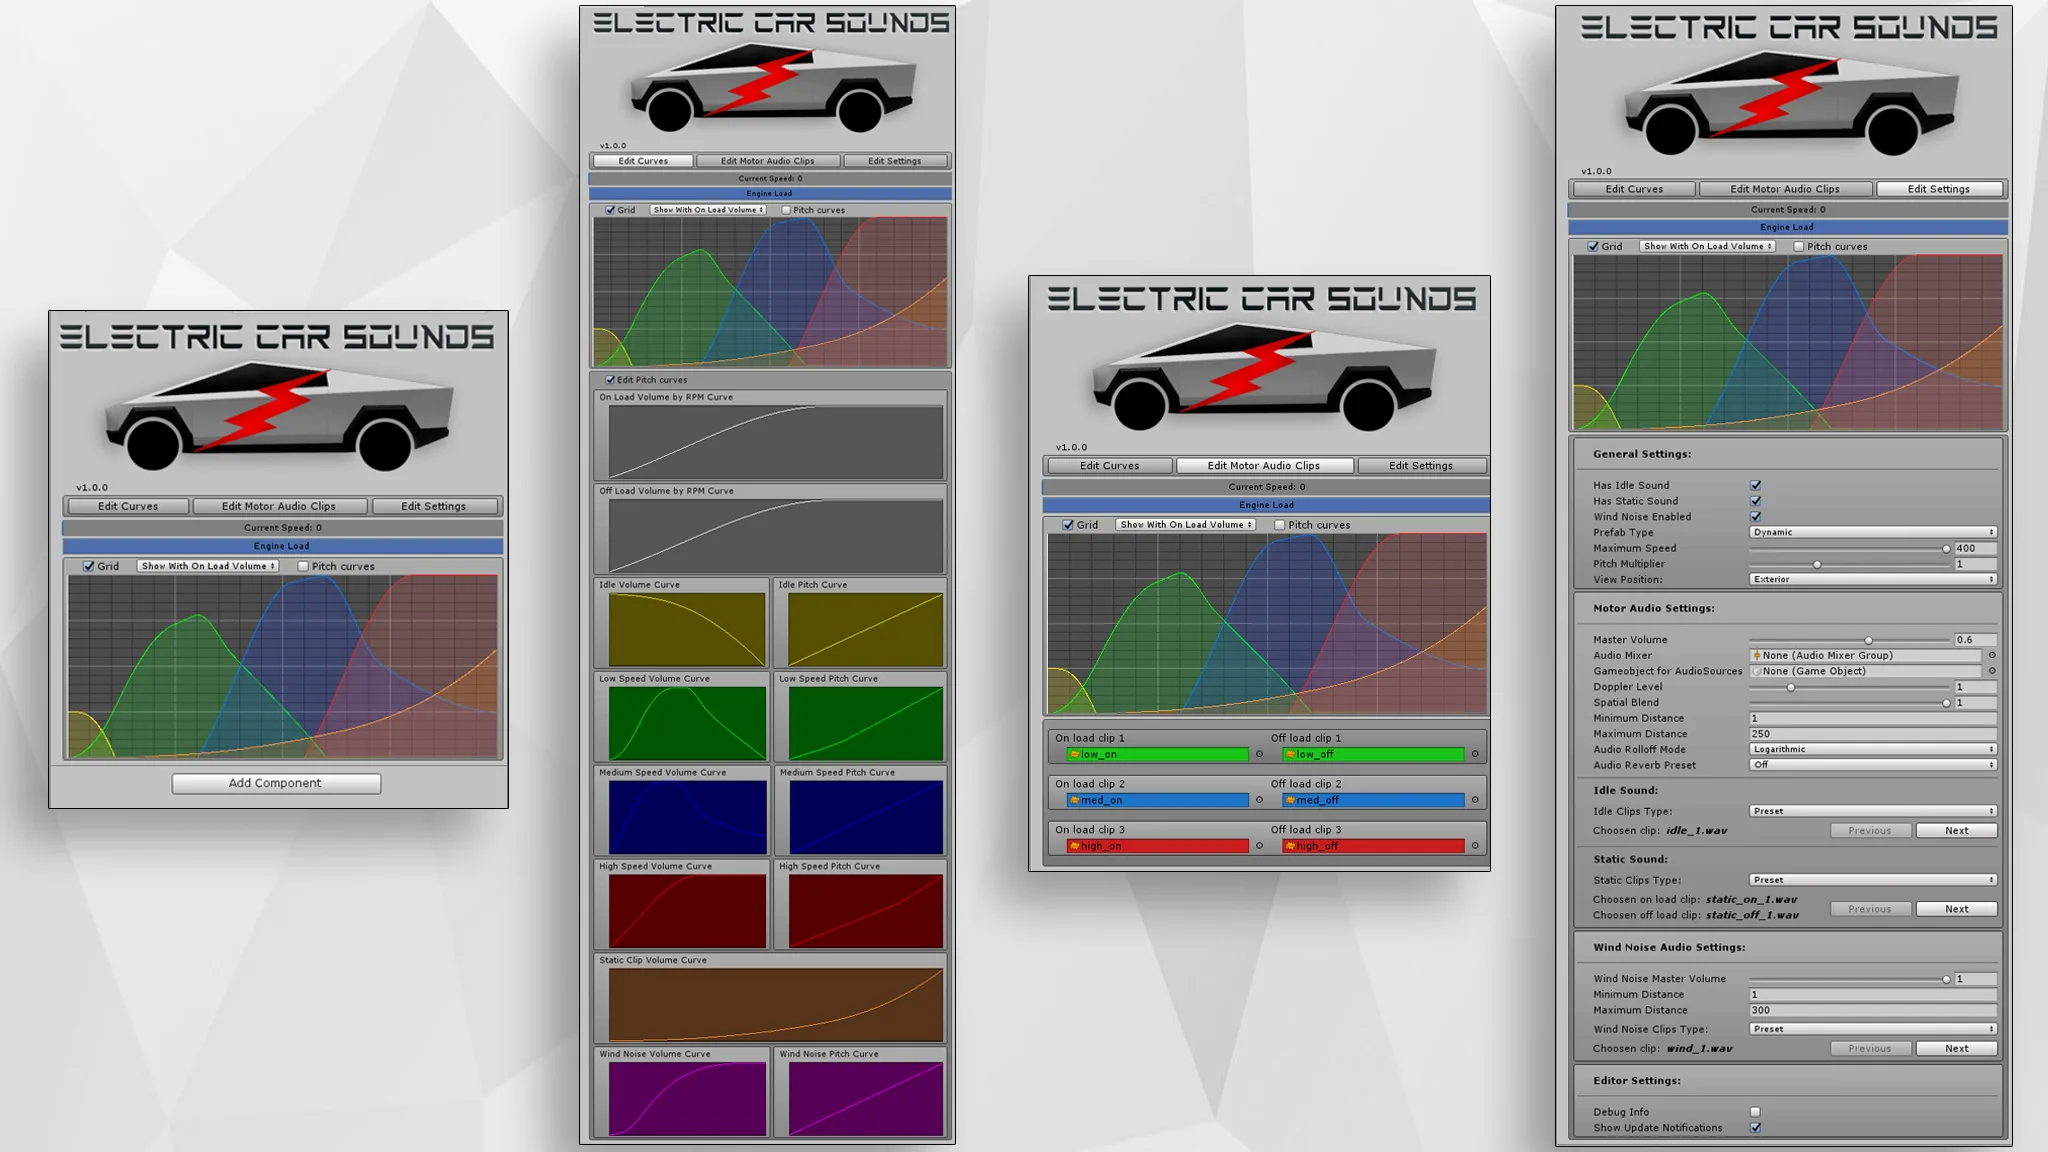Click the high_off audio clip icon
This screenshot has width=2048, height=1152.
(1289, 845)
